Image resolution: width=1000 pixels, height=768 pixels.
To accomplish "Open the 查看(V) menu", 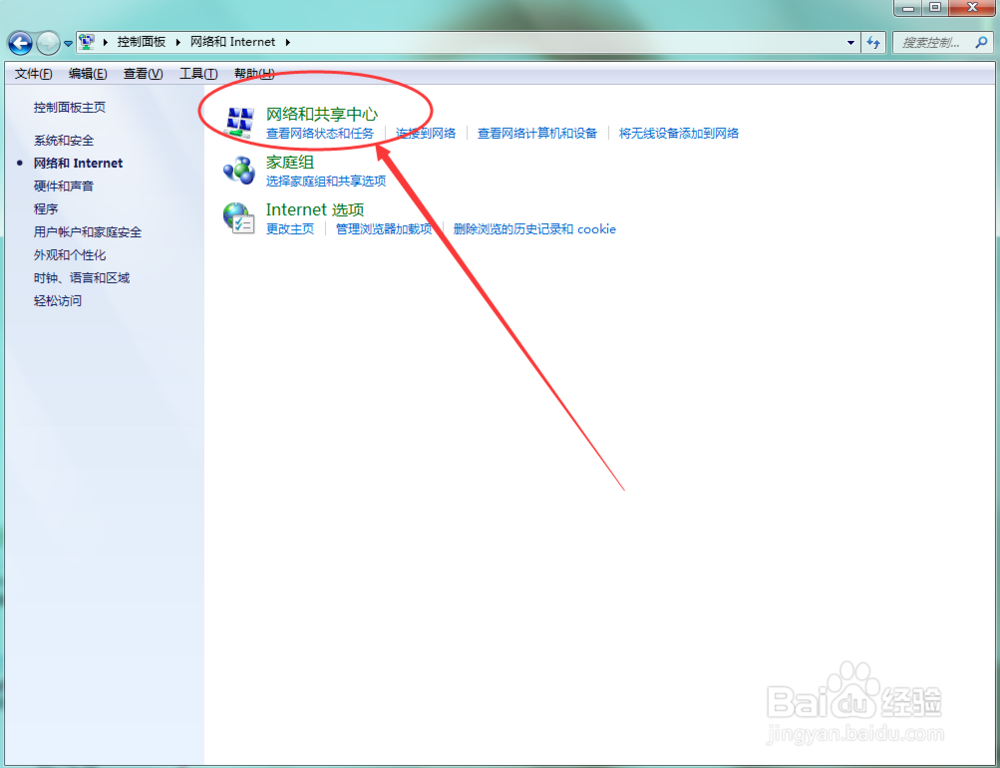I will click(143, 74).
